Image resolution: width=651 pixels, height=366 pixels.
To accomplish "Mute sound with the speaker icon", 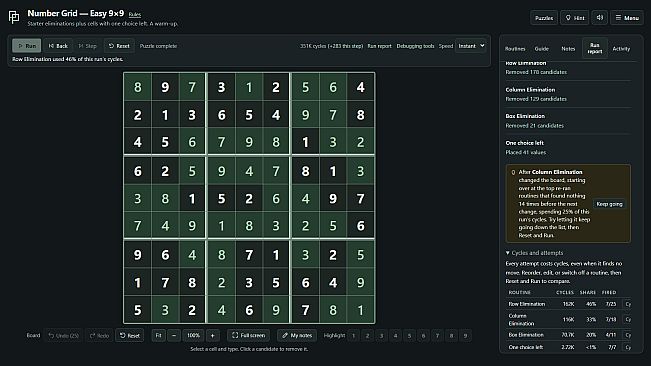I will 600,18.
